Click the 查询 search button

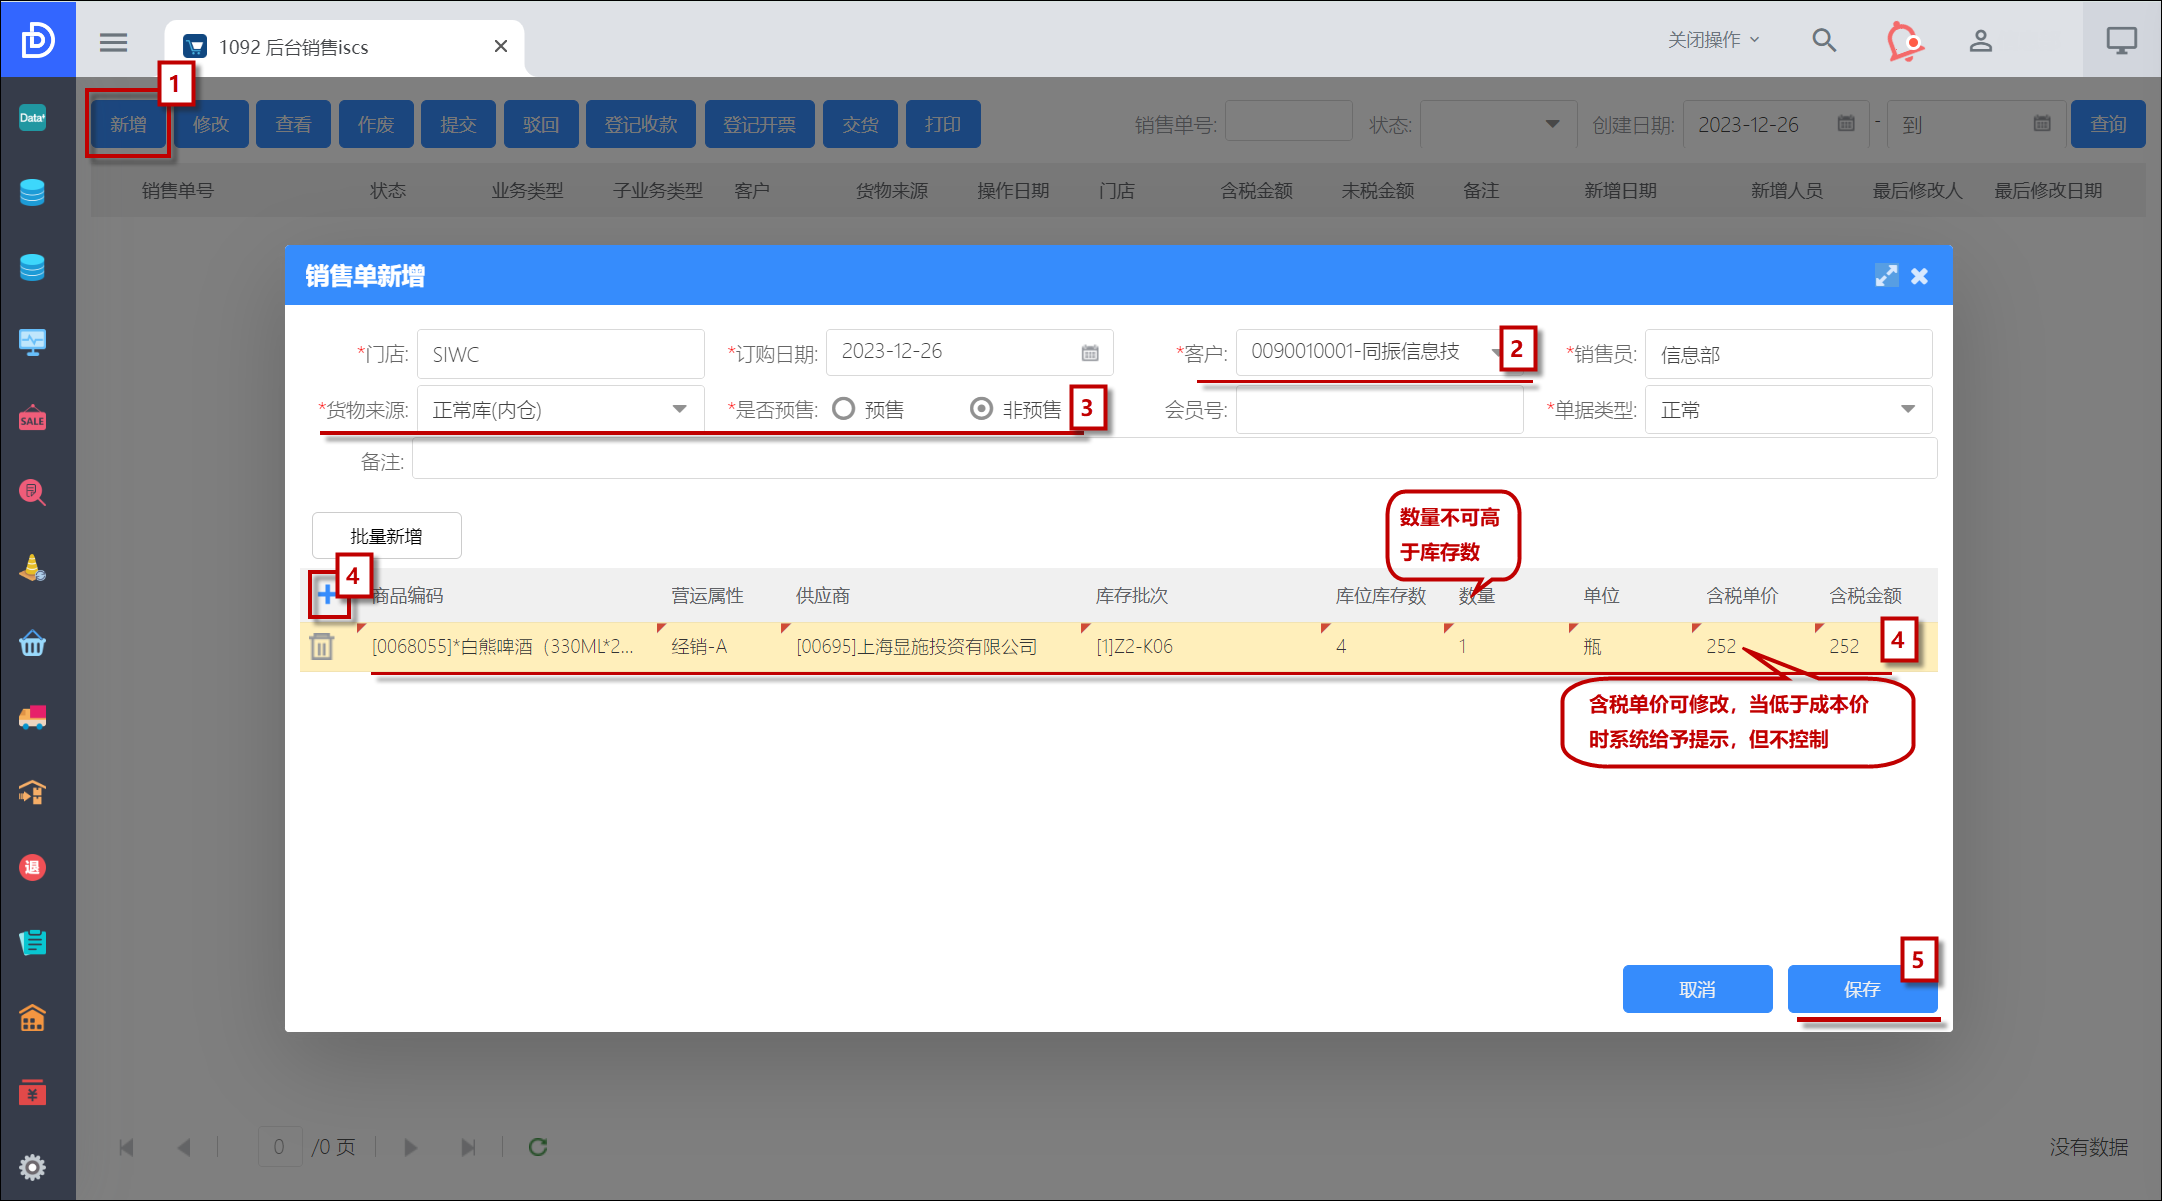pyautogui.click(x=2108, y=124)
